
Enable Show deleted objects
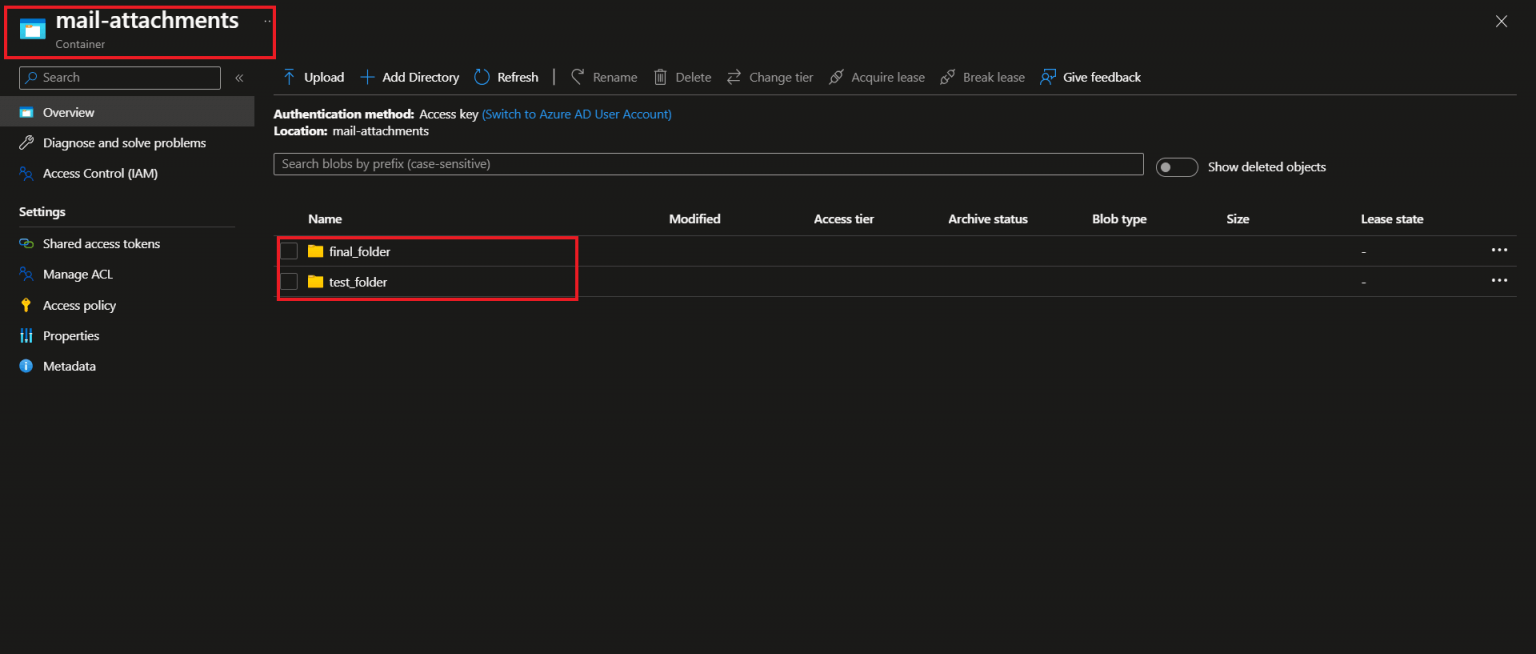point(1177,167)
